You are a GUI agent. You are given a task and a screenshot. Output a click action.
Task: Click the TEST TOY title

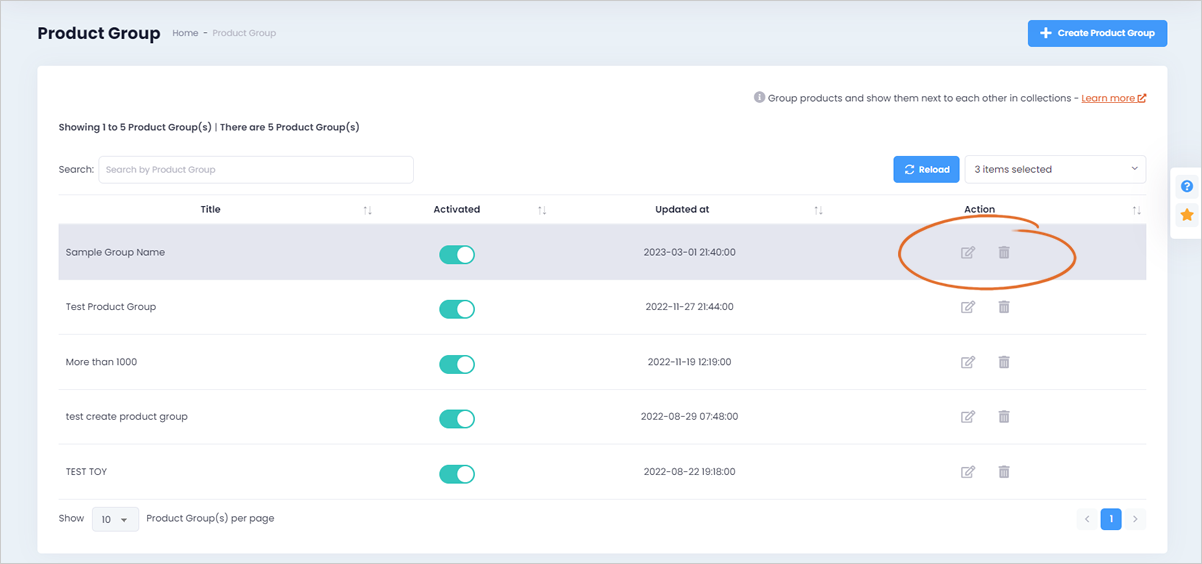(x=86, y=471)
